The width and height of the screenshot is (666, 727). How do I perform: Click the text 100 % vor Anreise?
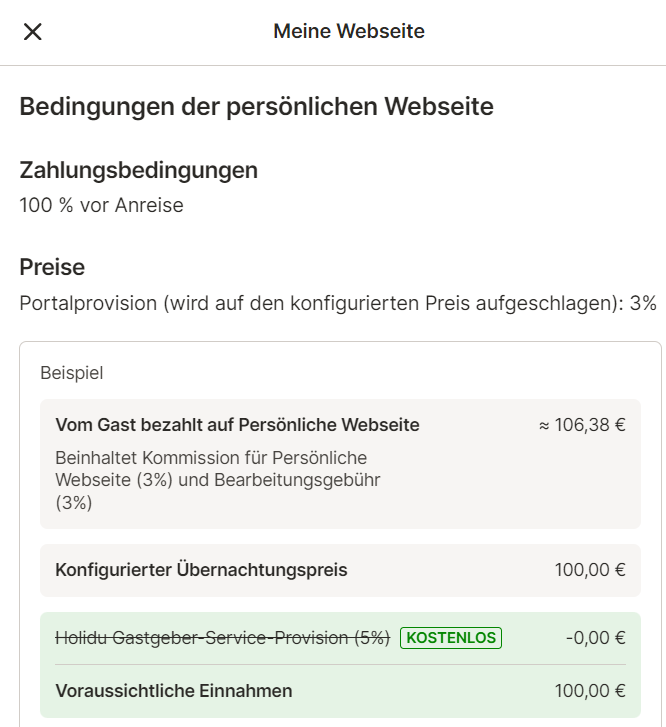tap(101, 205)
